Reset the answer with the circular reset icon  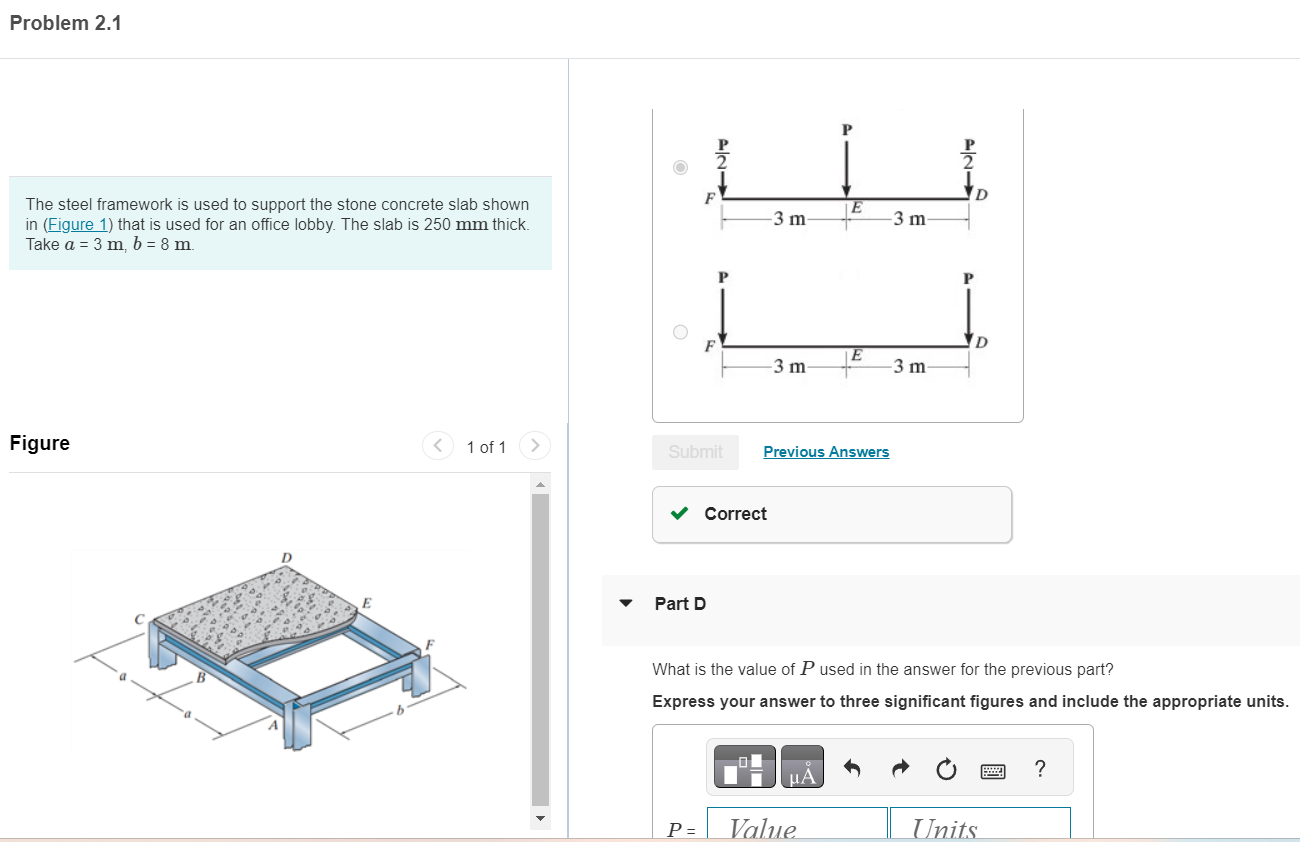(945, 766)
